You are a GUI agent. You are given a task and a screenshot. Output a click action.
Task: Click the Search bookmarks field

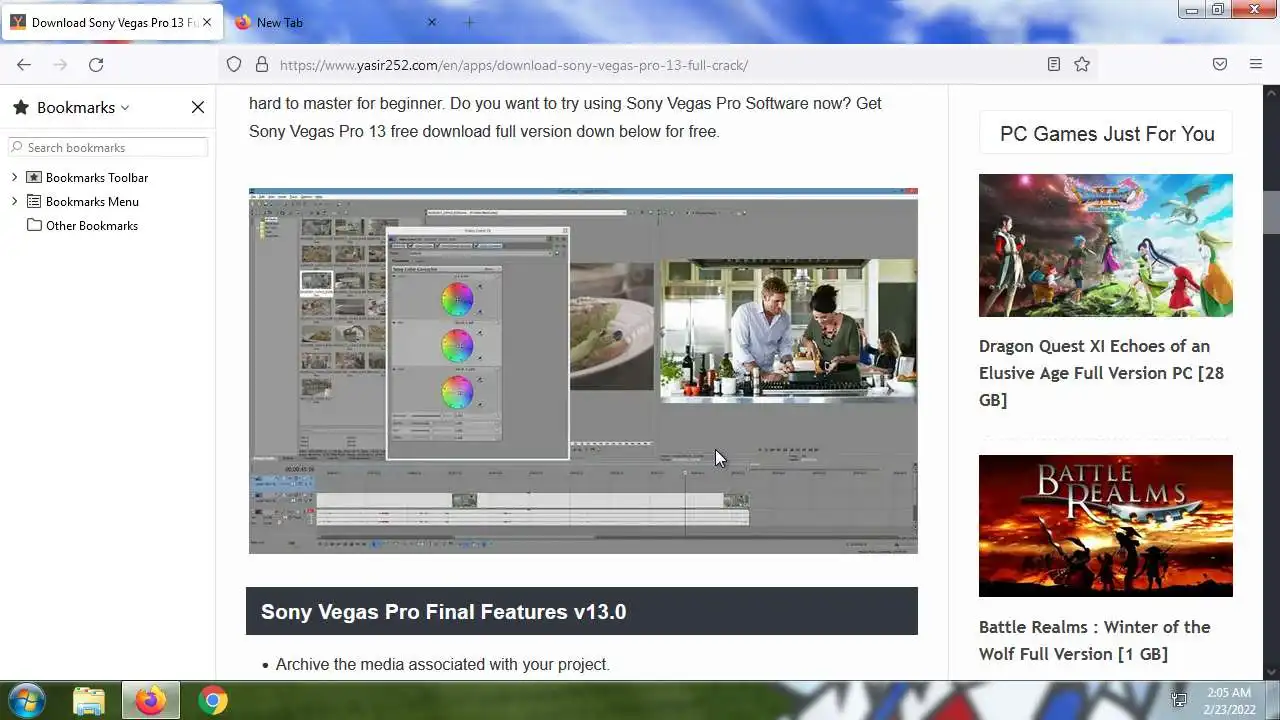pos(108,147)
